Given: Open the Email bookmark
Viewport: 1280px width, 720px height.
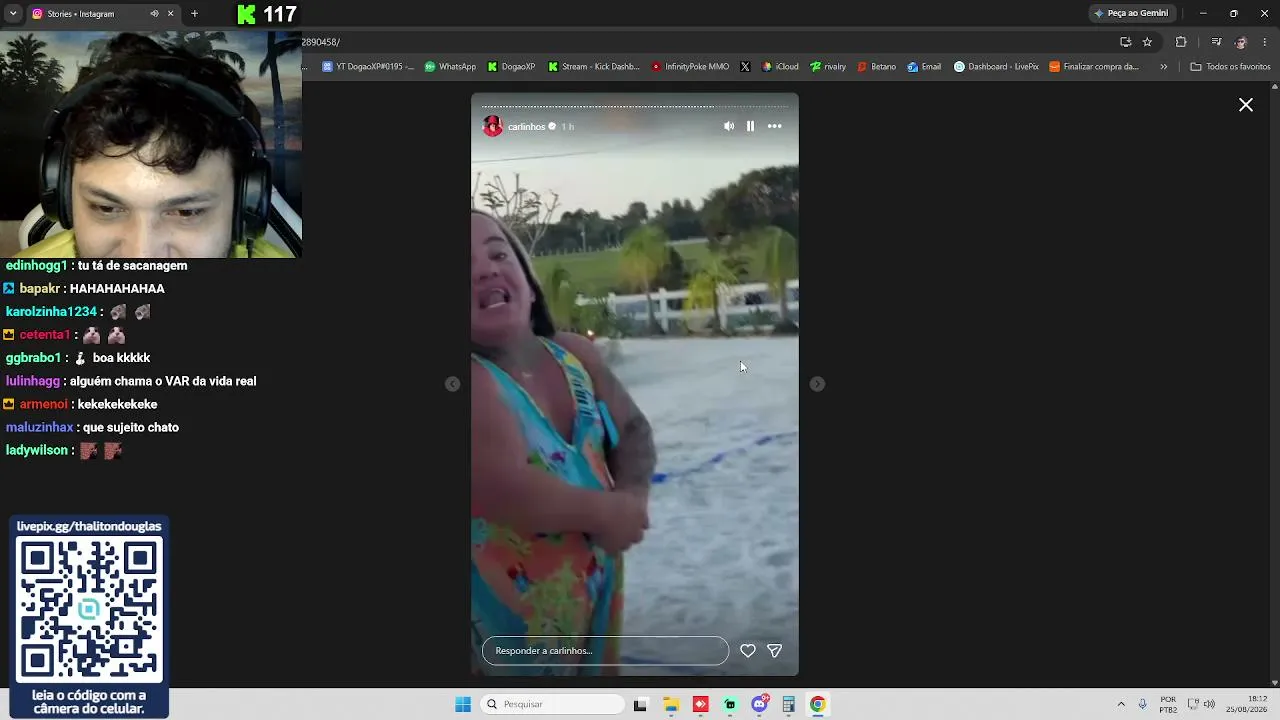Looking at the screenshot, I should pos(924,67).
